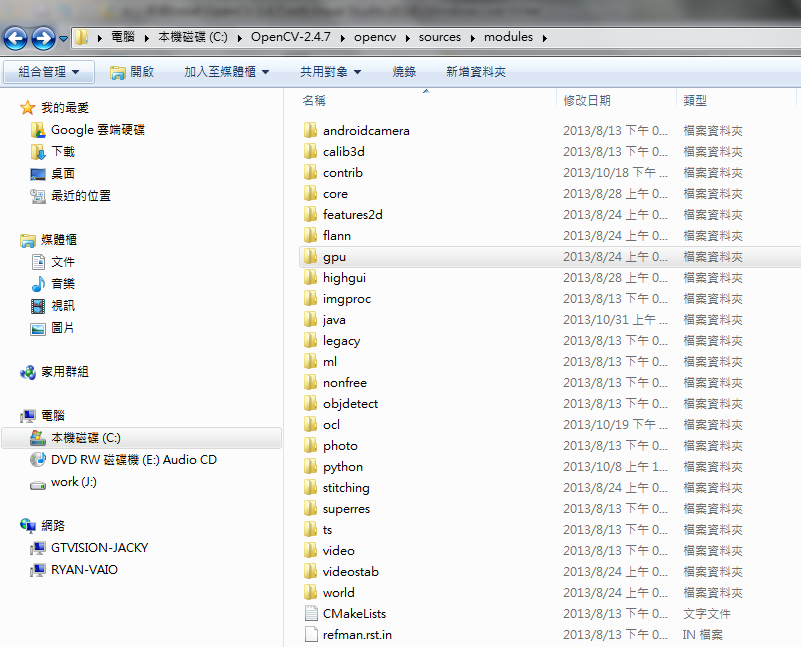Select 媒體櫃 libraries icon
801x647 pixels.
click(x=28, y=240)
